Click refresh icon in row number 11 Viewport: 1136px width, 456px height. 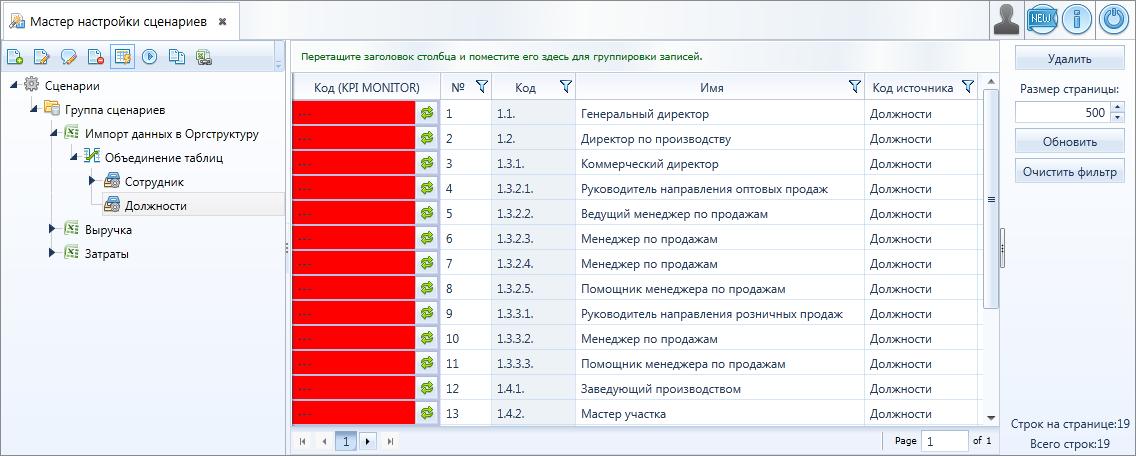tap(427, 363)
